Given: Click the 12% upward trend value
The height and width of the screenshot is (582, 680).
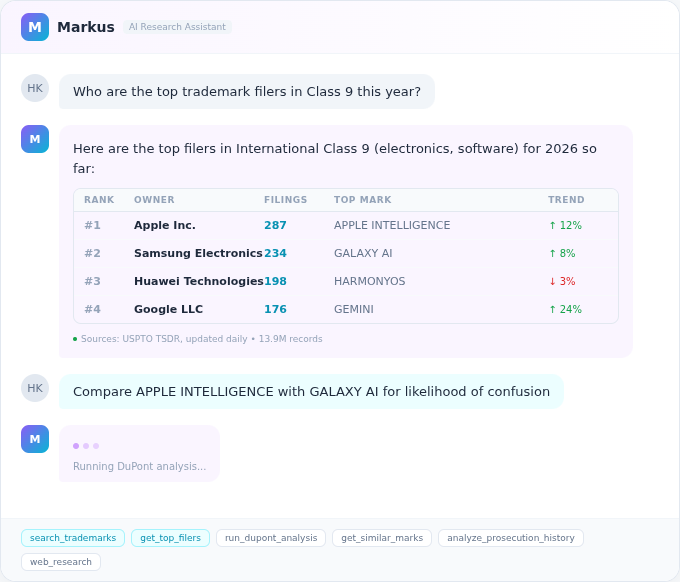Looking at the screenshot, I should (566, 225).
